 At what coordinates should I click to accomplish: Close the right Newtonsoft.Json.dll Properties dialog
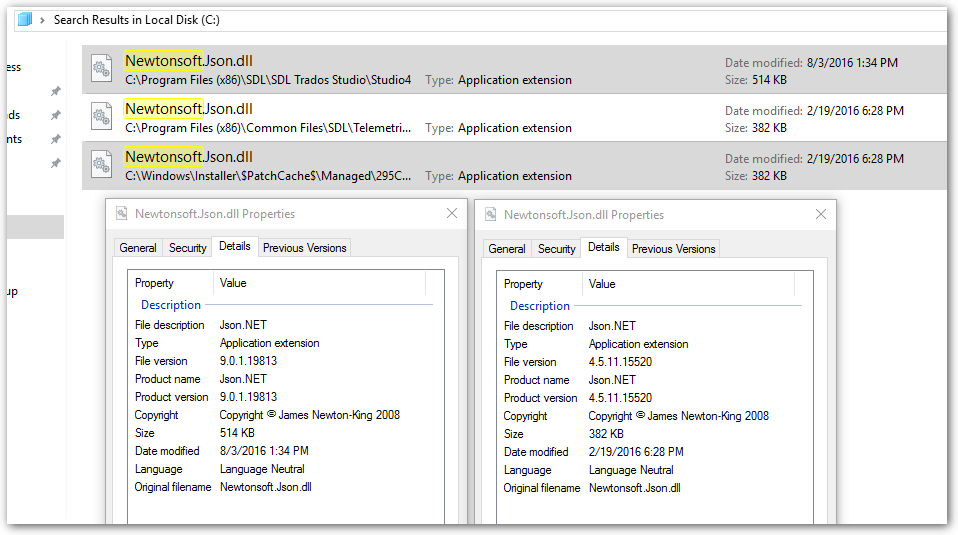click(821, 215)
